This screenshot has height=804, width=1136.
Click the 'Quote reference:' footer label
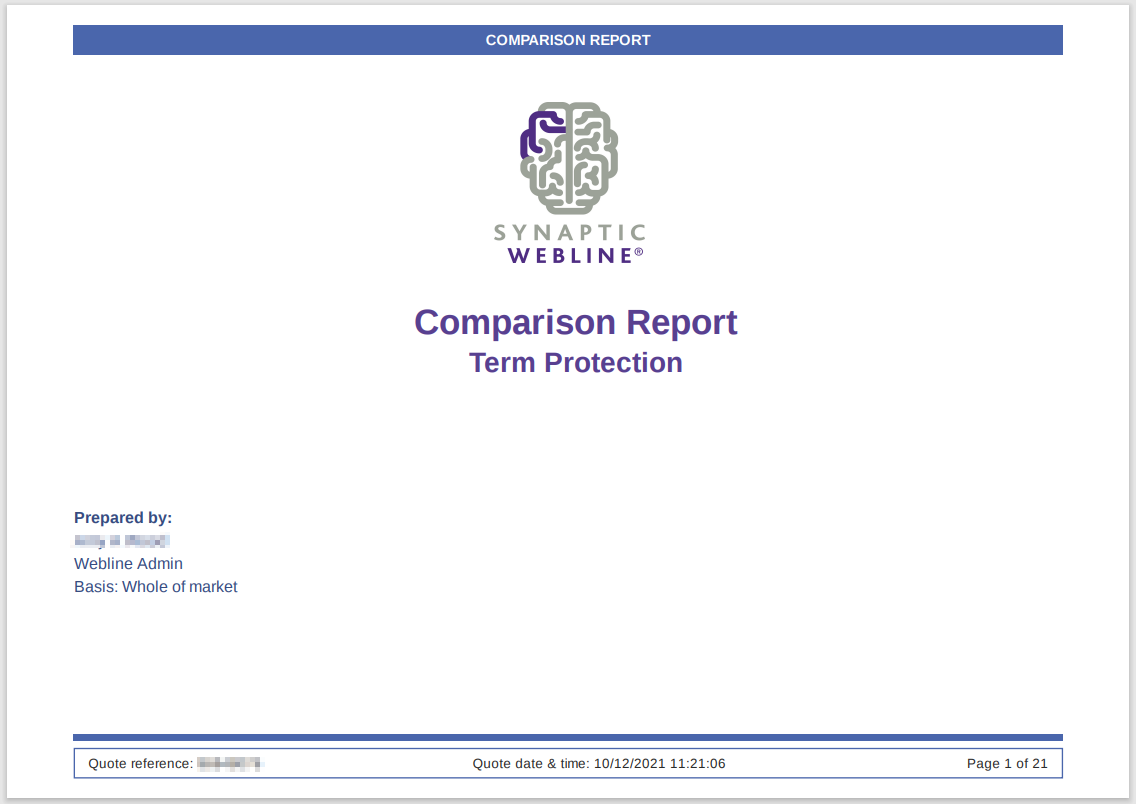click(x=141, y=763)
